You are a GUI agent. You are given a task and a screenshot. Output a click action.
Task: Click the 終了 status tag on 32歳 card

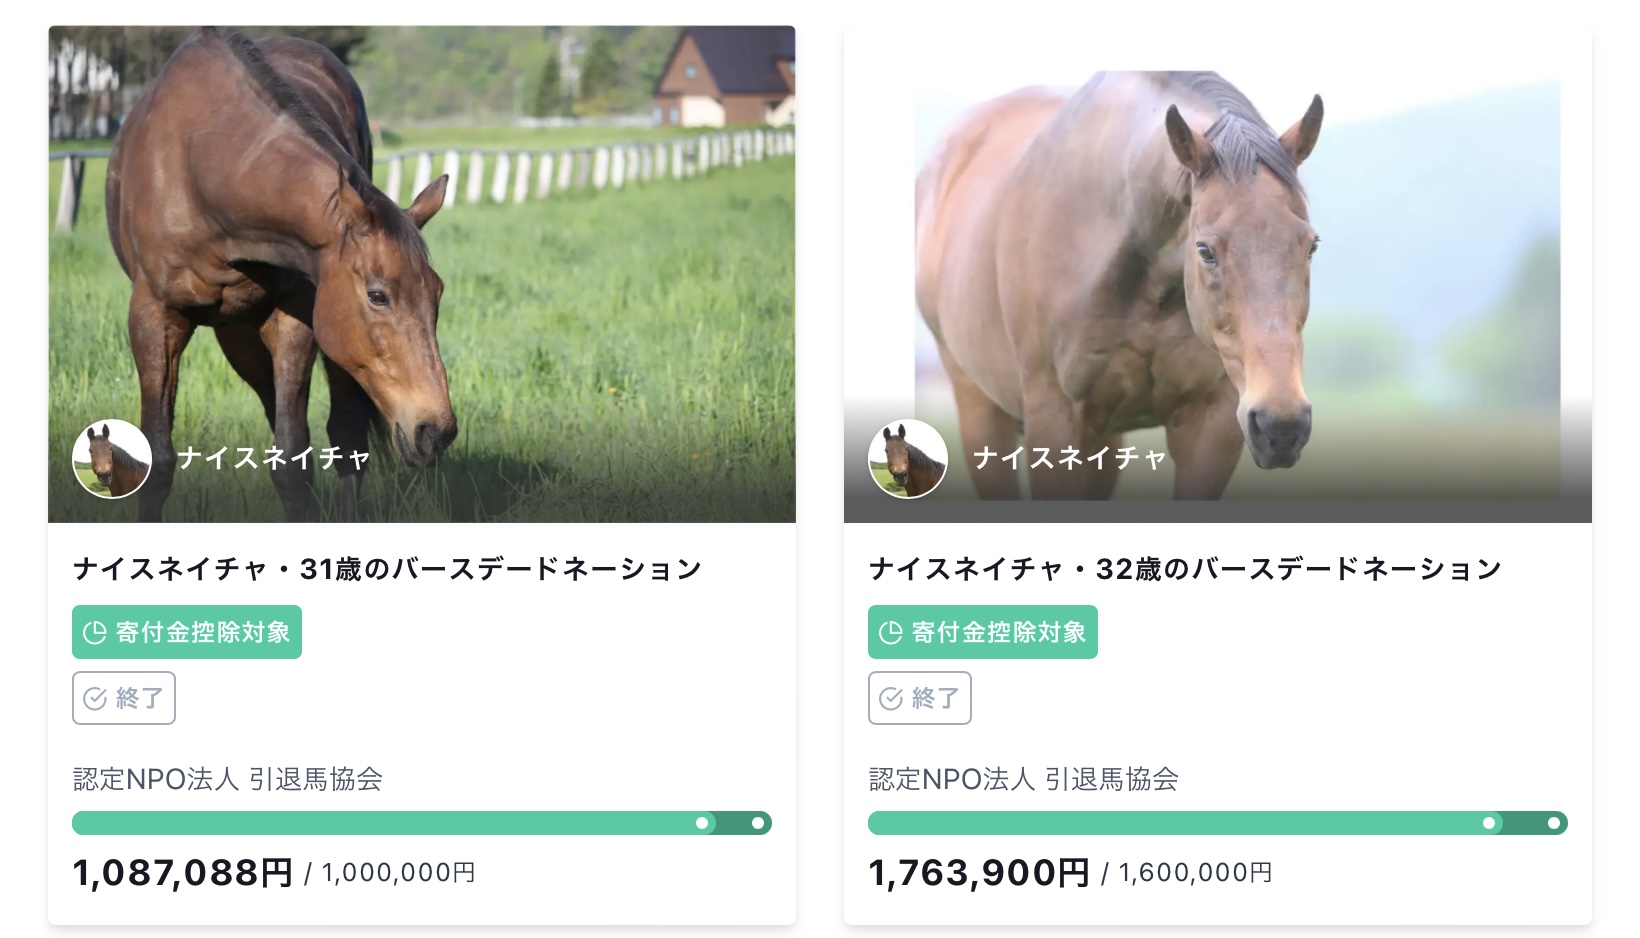click(x=920, y=698)
